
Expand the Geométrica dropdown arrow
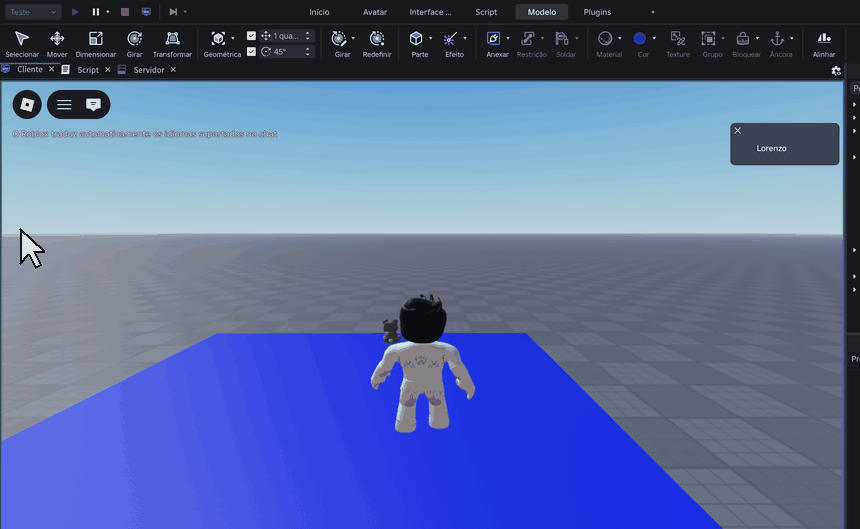coord(233,38)
